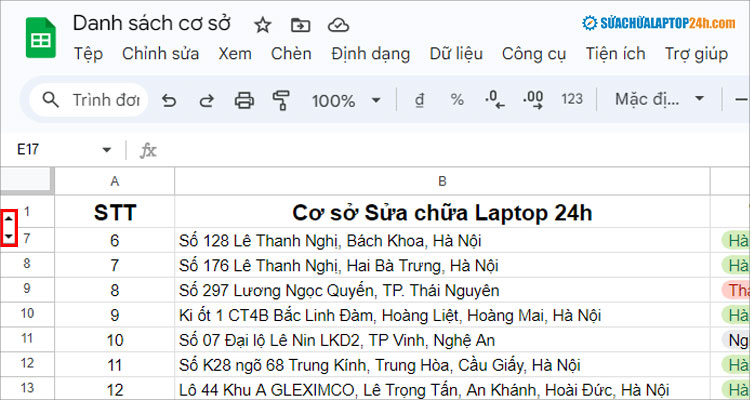Select STT cell with value 8
The width and height of the screenshot is (750, 400).
coord(115,290)
